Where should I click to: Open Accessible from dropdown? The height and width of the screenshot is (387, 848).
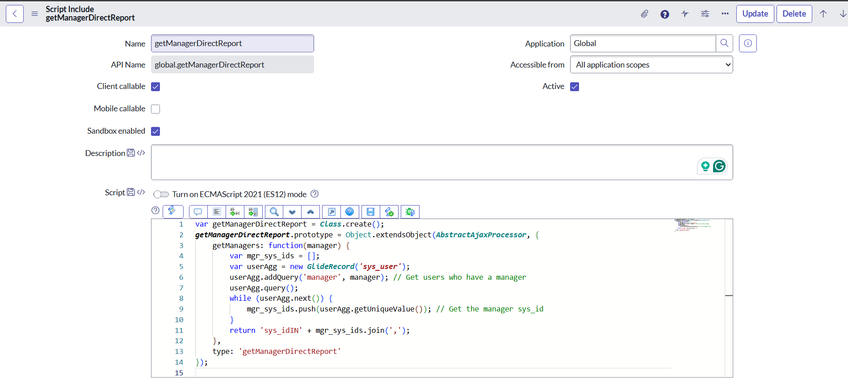coord(651,65)
